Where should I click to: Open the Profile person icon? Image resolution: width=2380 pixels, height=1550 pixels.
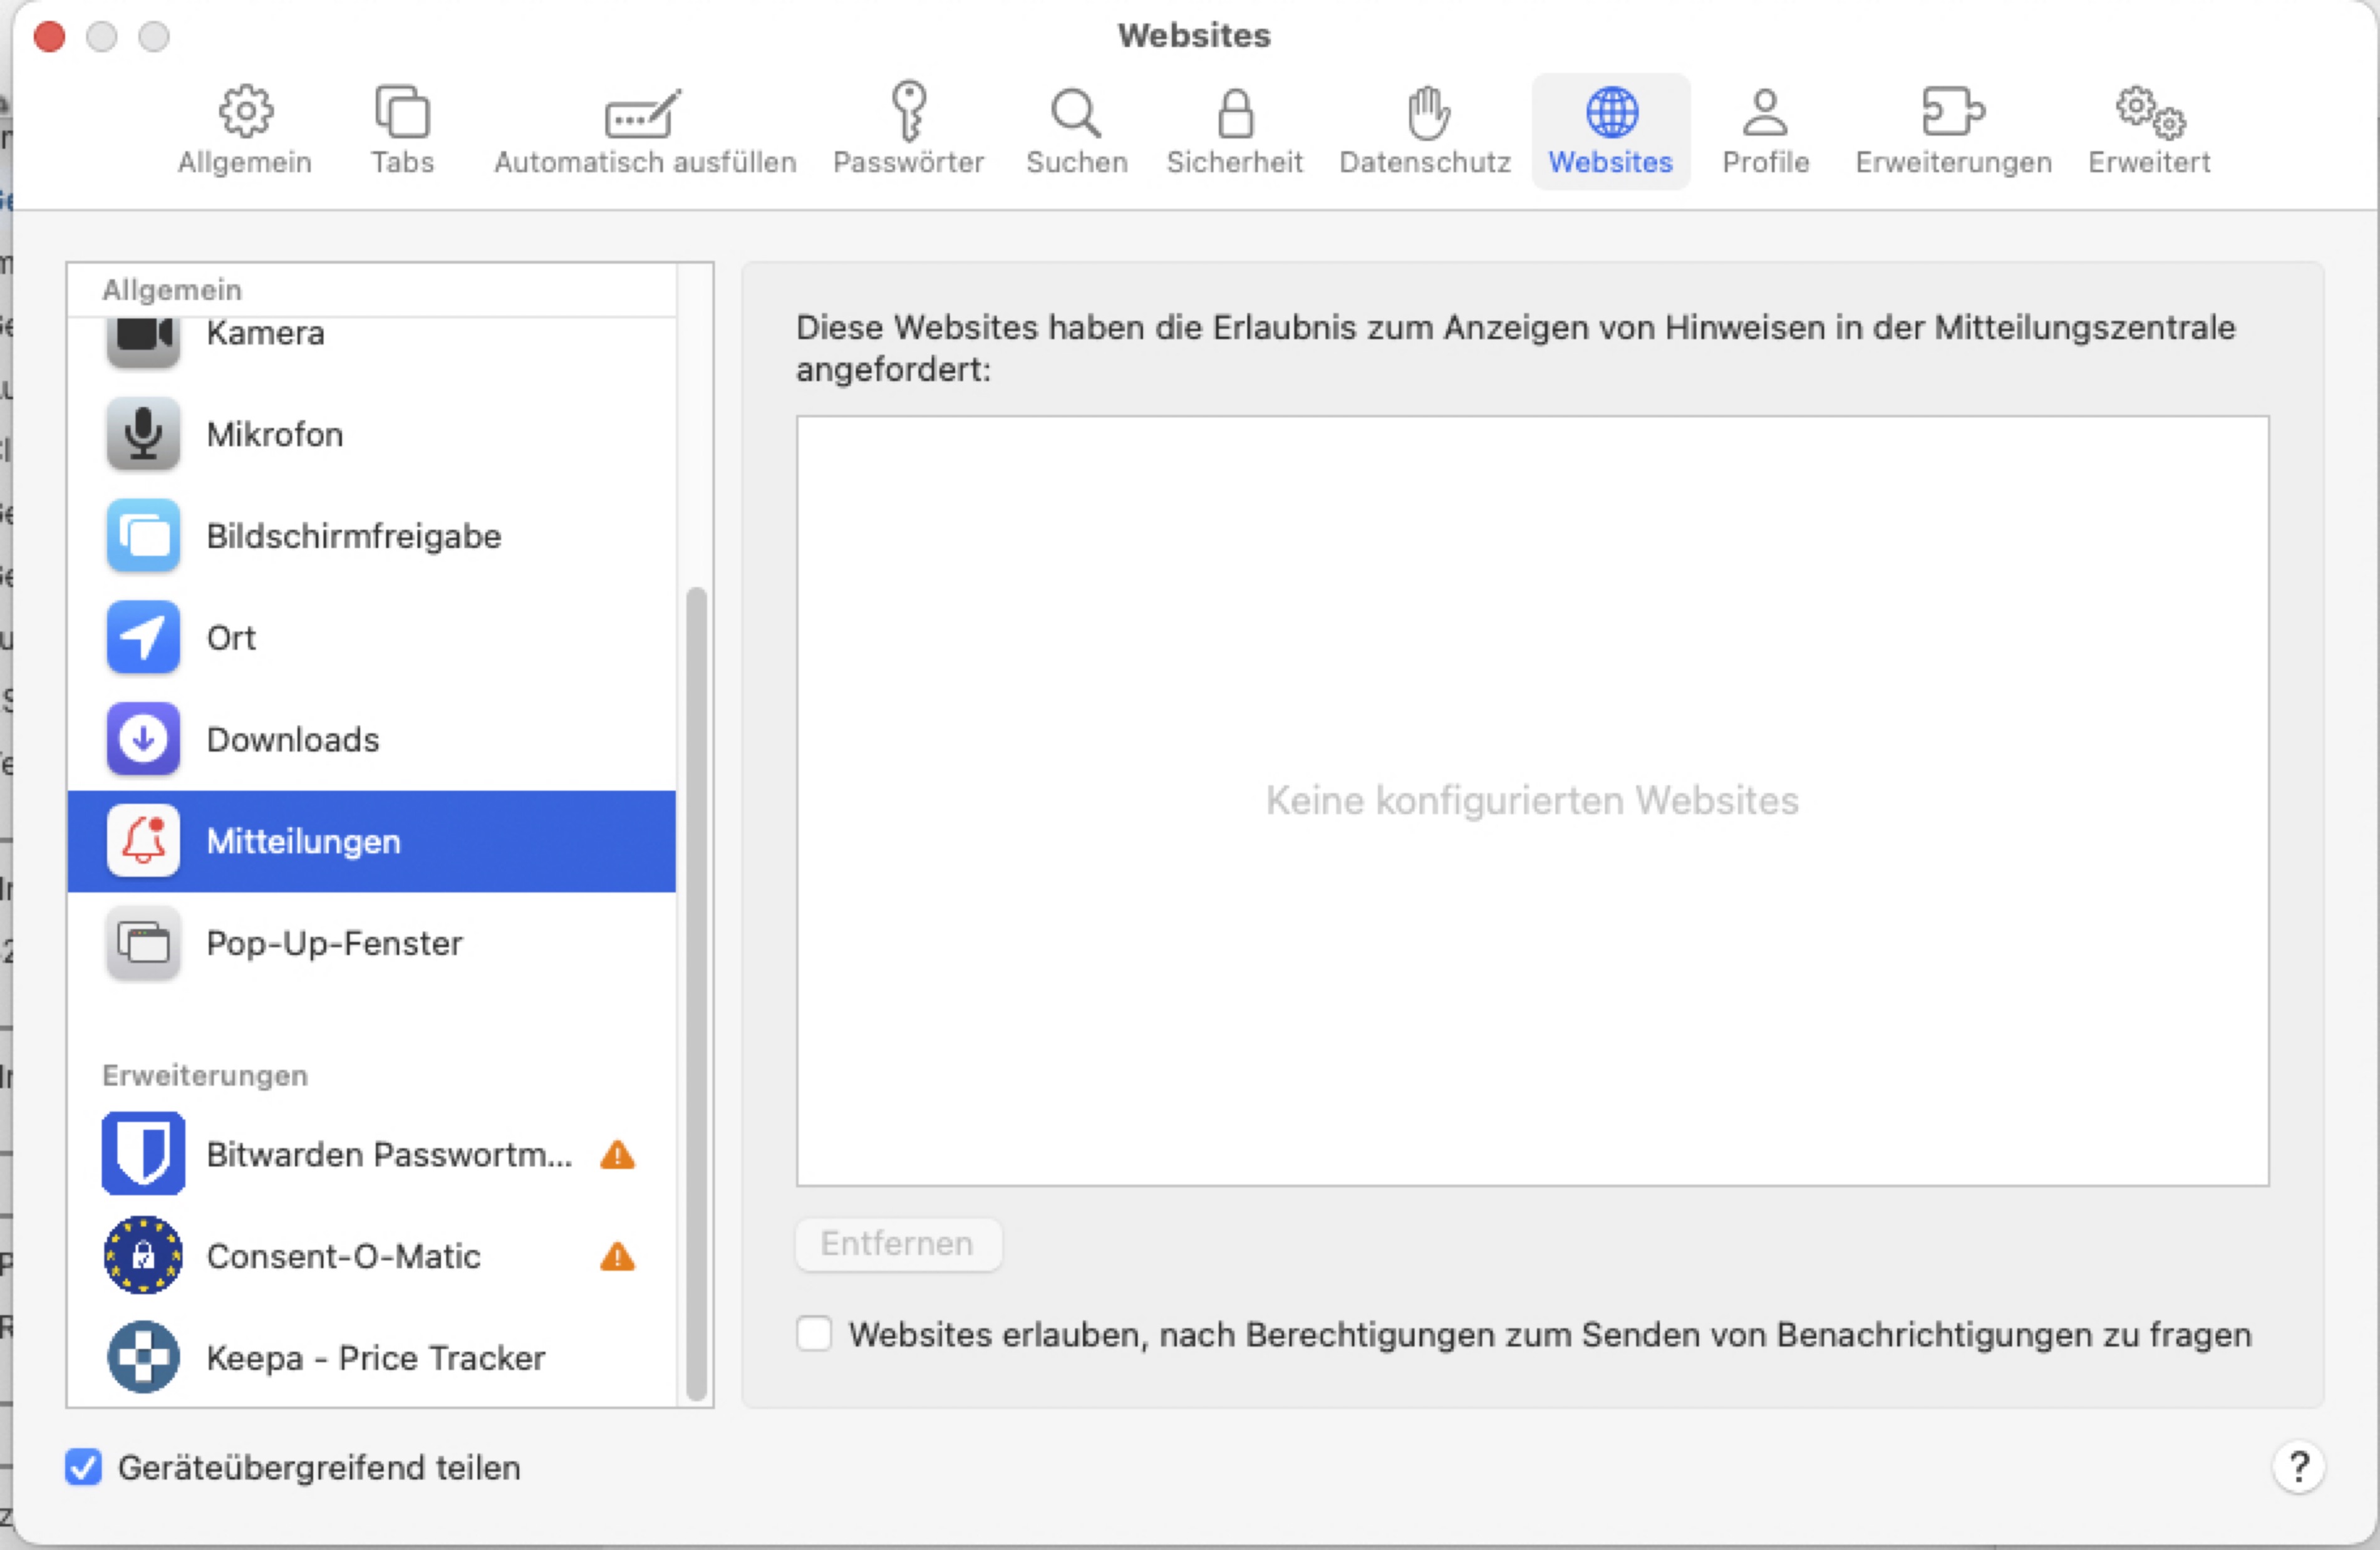[1765, 112]
